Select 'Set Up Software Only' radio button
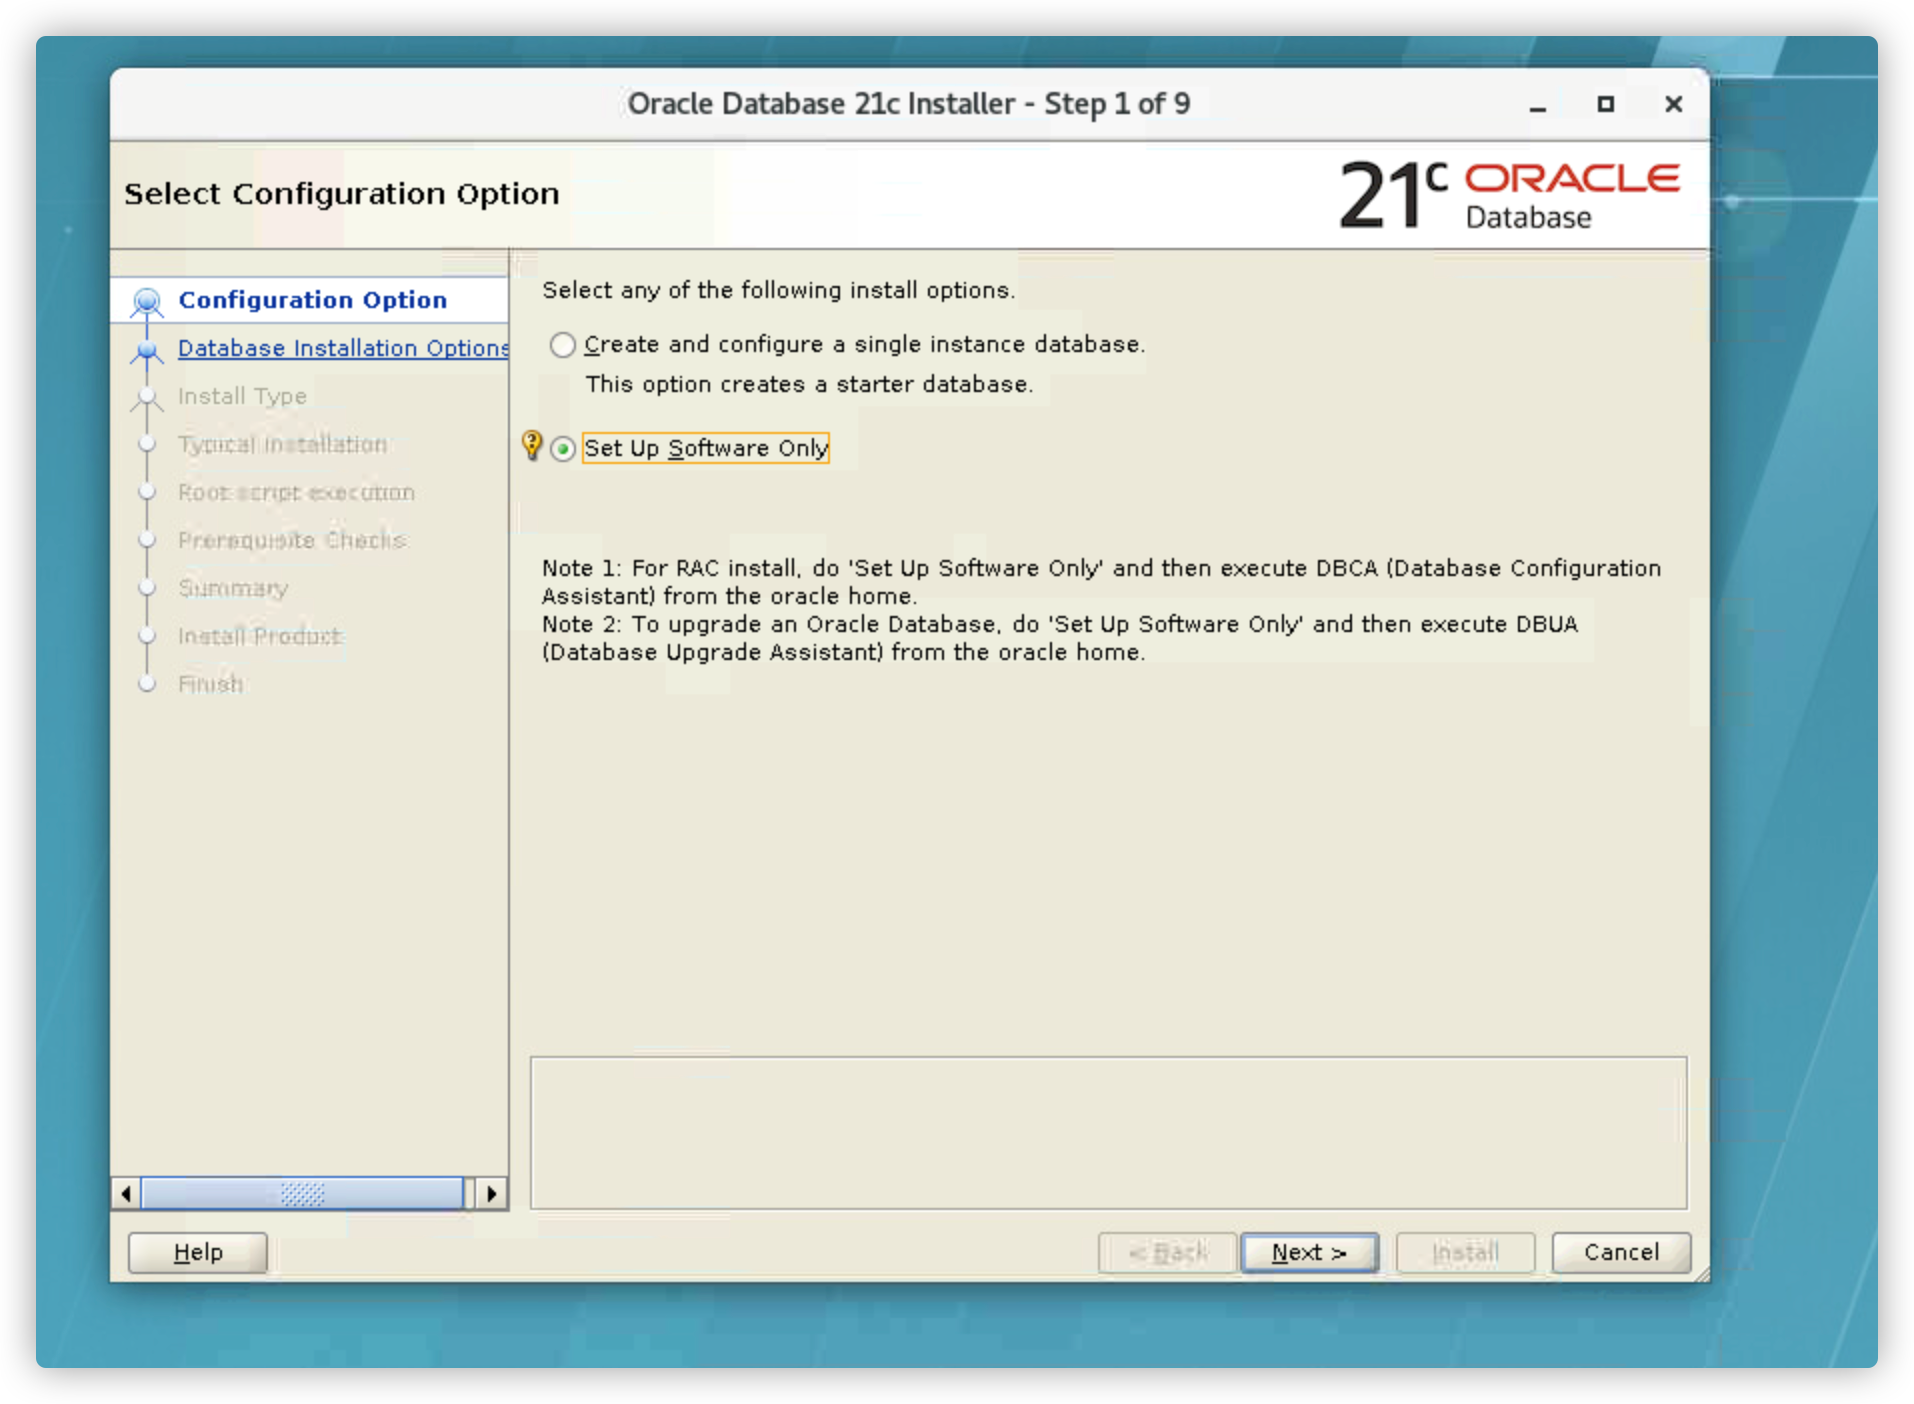Screen dimensions: 1914x1404 tap(563, 449)
